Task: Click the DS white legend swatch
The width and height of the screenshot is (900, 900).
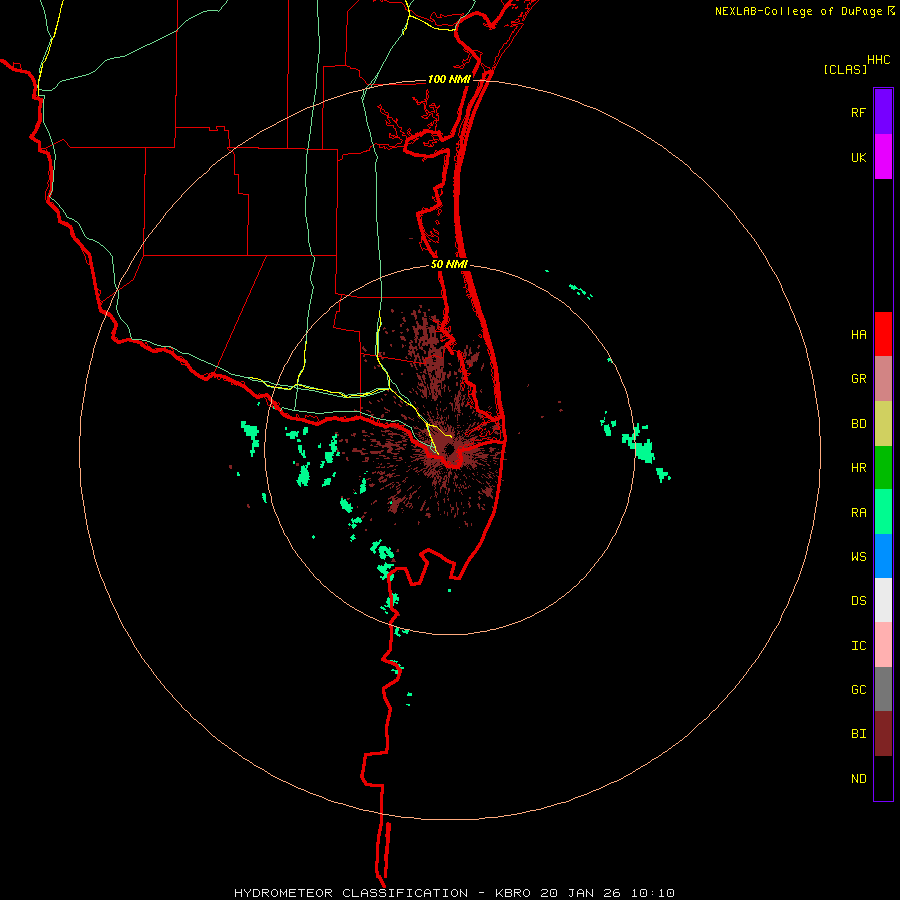Action: click(x=883, y=600)
